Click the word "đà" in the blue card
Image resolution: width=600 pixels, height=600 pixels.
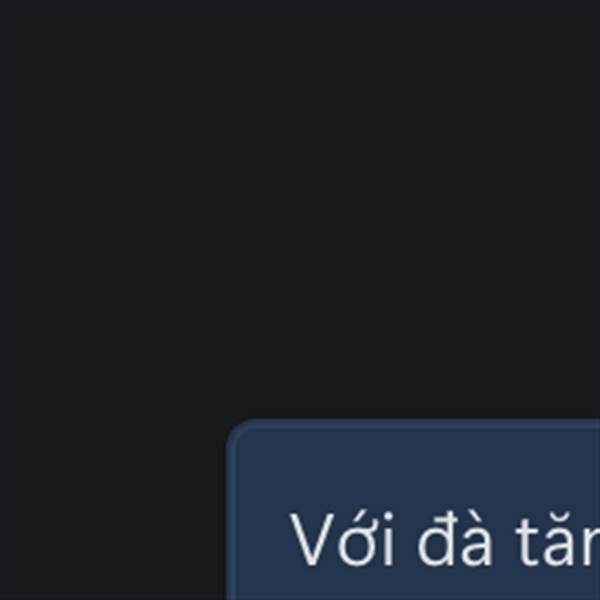(x=455, y=538)
